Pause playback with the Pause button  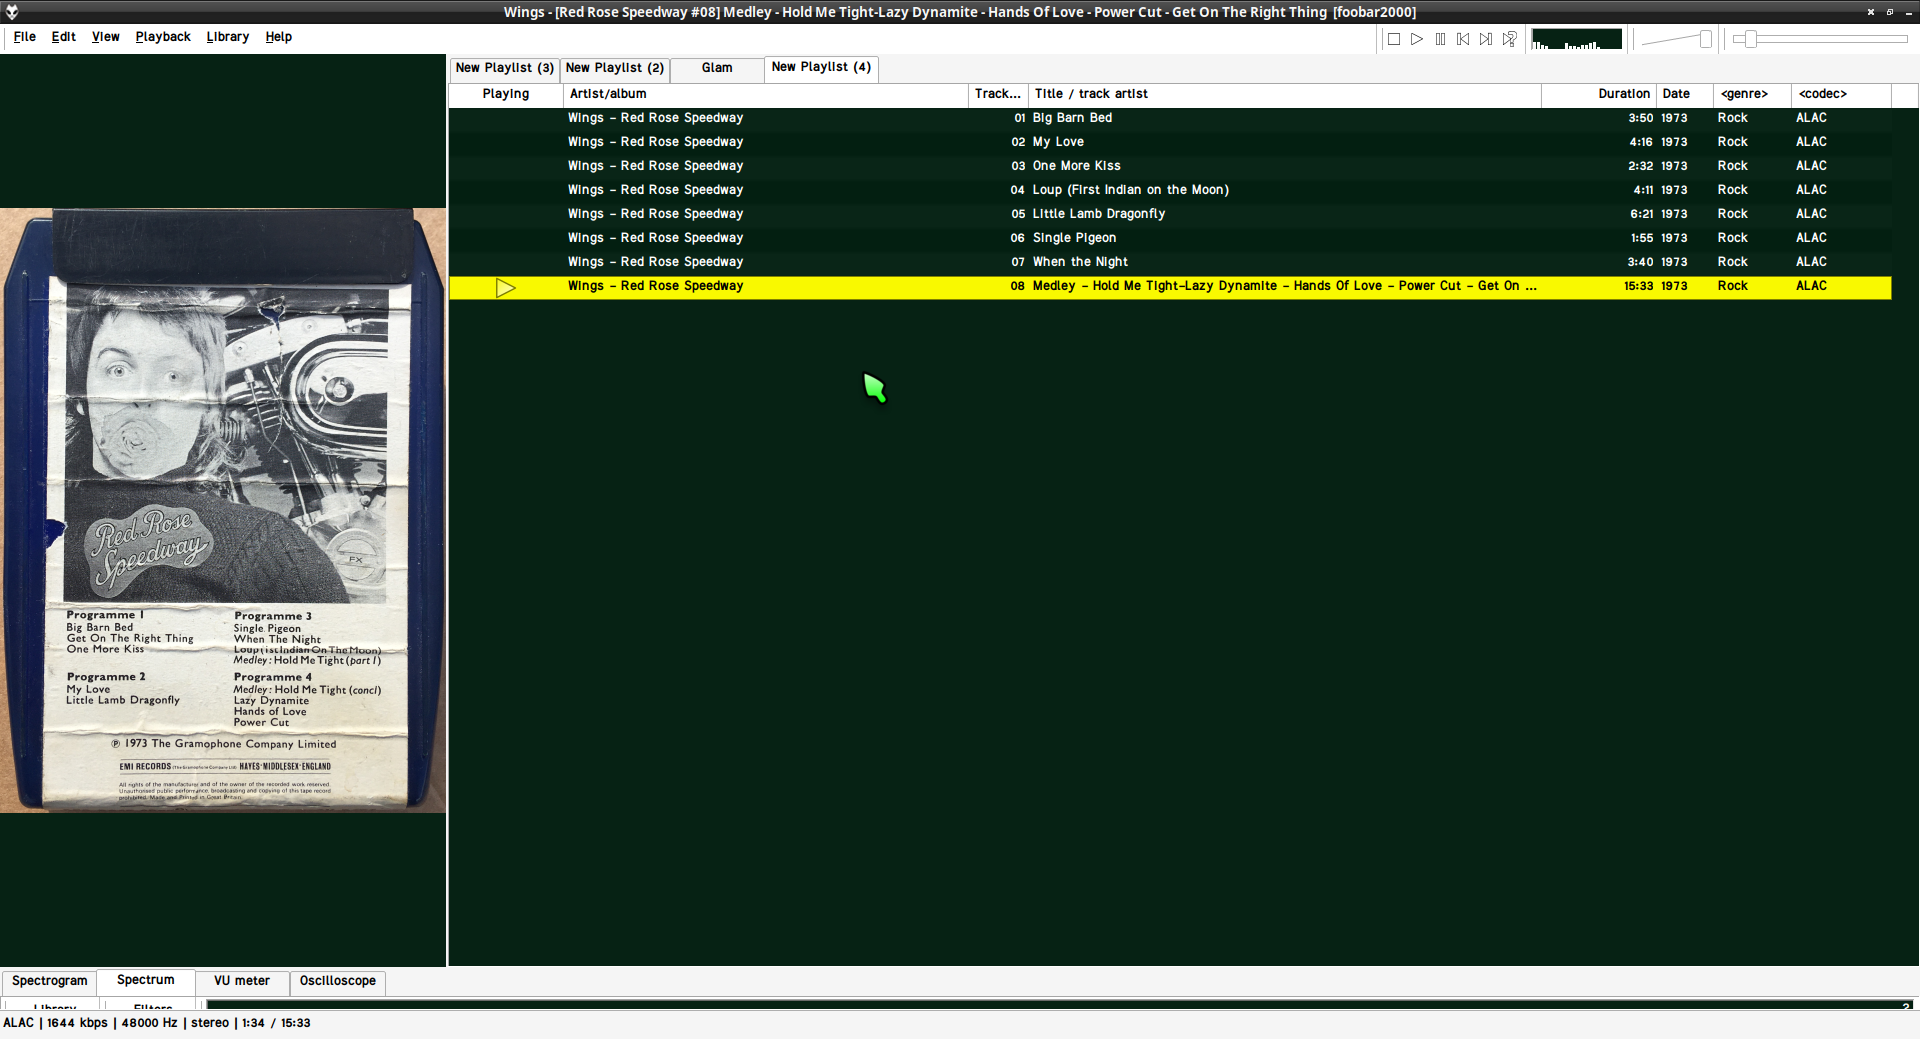1440,39
